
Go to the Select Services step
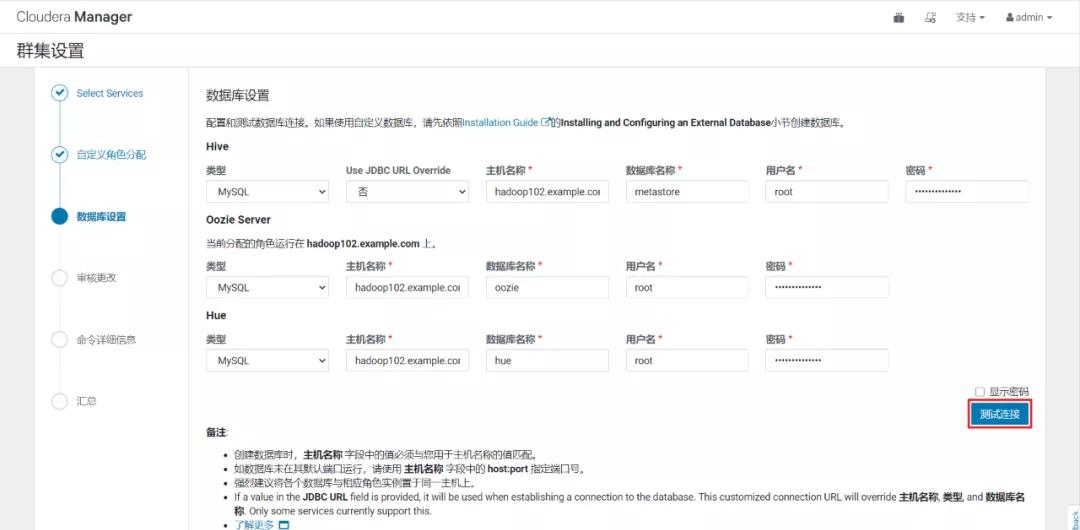(x=110, y=93)
